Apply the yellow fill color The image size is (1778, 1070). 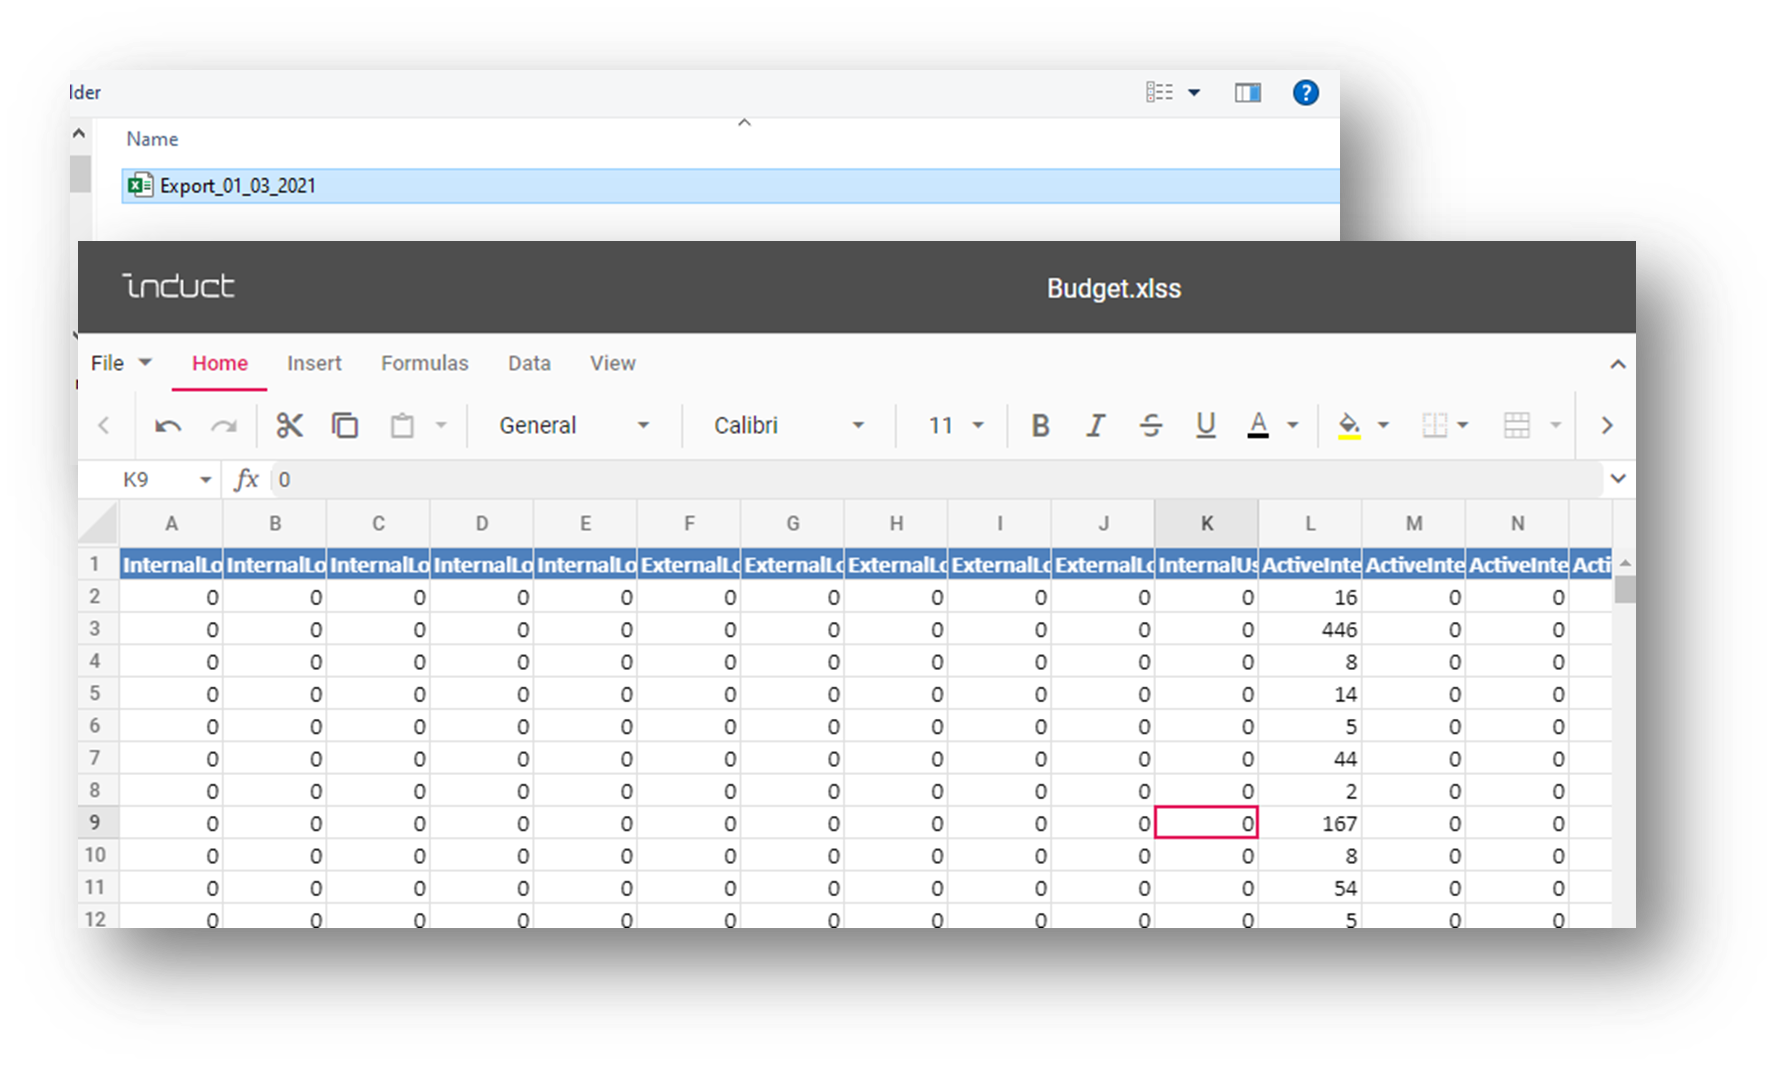pyautogui.click(x=1349, y=426)
